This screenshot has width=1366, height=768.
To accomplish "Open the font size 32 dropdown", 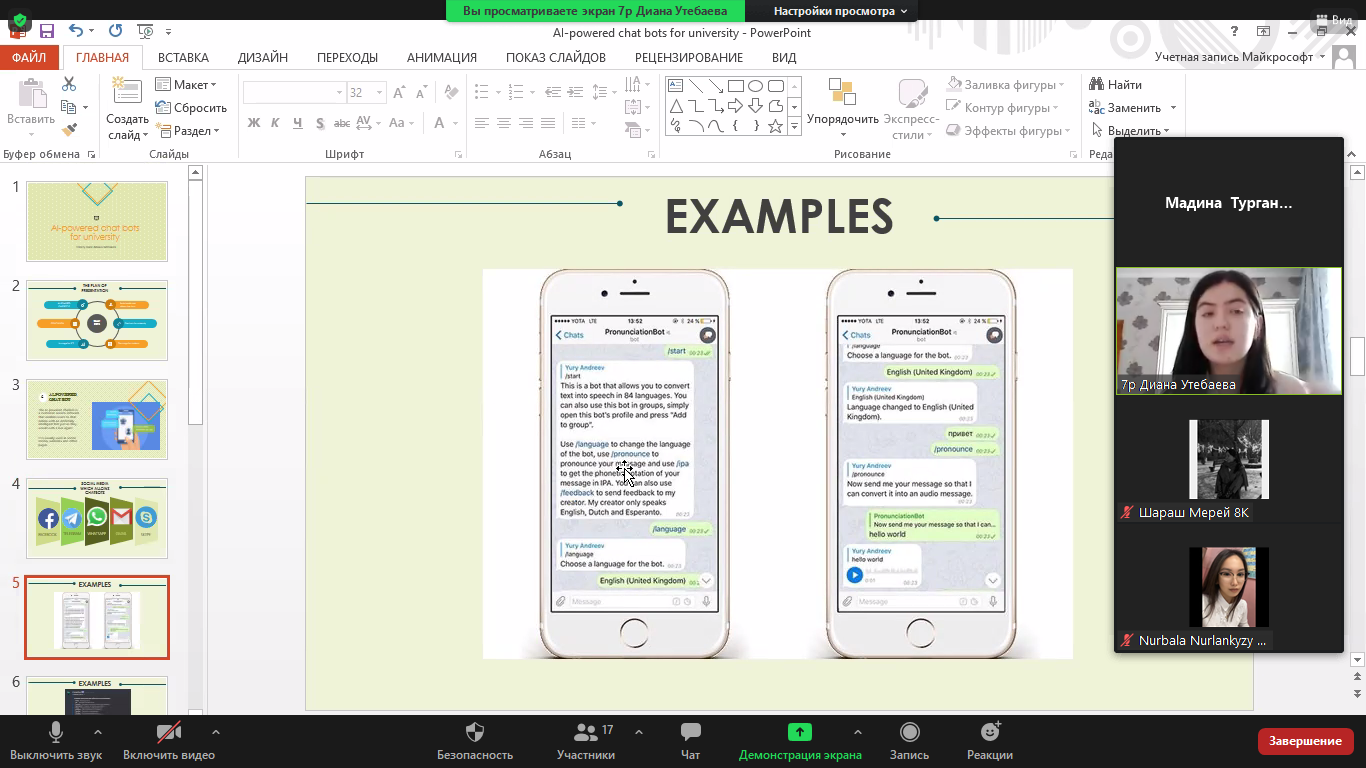I will click(380, 92).
